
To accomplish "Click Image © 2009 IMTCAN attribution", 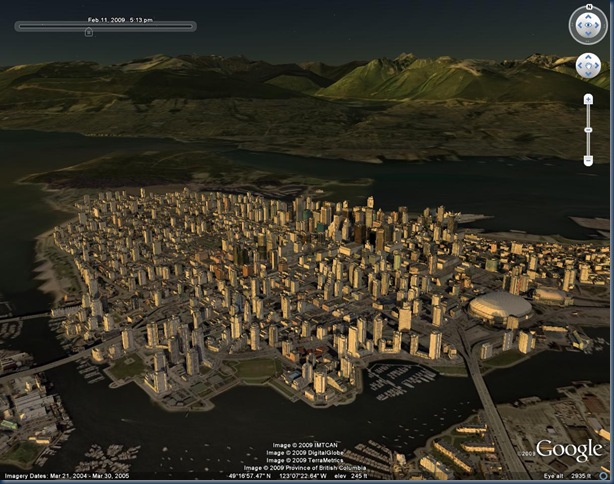I will [x=305, y=445].
